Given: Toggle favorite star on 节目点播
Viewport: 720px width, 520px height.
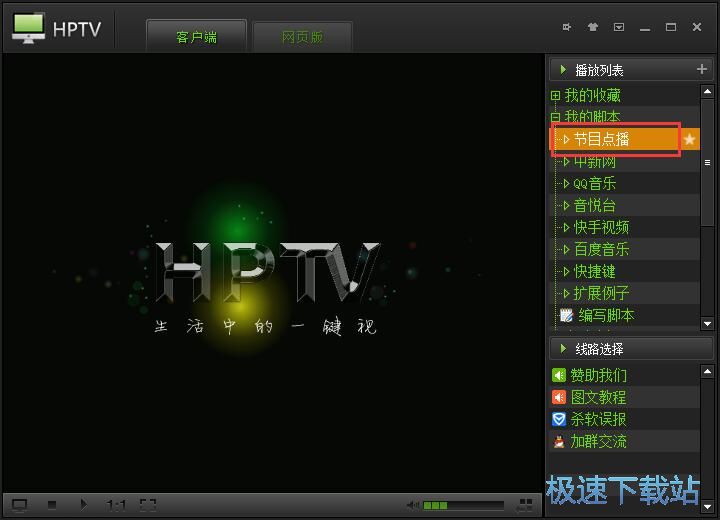Looking at the screenshot, I should click(689, 139).
